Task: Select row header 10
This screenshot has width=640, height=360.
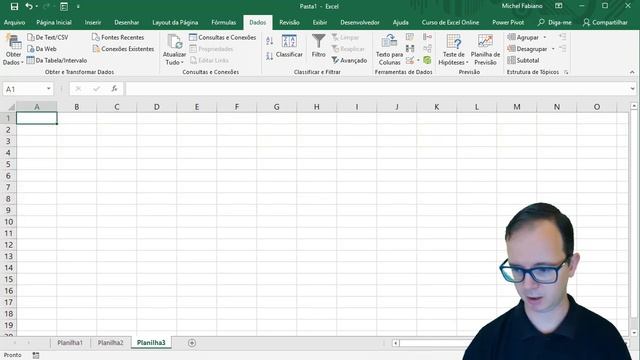Action: click(8, 222)
